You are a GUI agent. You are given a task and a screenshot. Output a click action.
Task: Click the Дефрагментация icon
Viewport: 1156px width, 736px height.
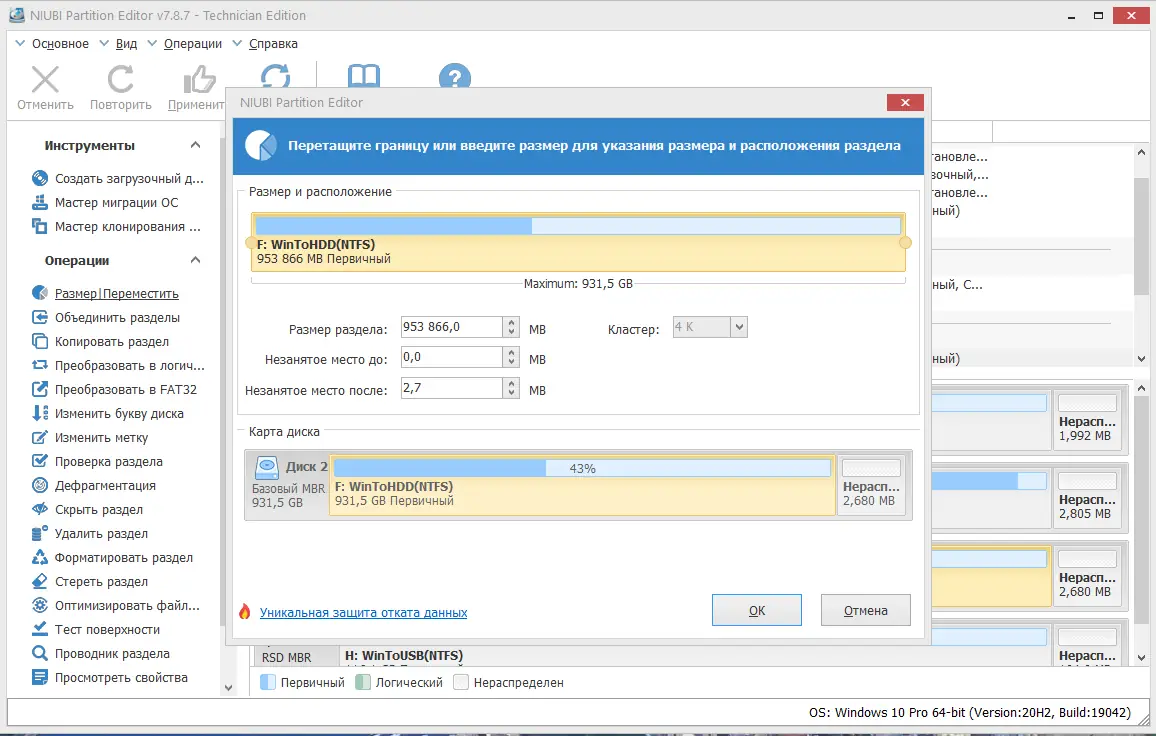[x=40, y=485]
